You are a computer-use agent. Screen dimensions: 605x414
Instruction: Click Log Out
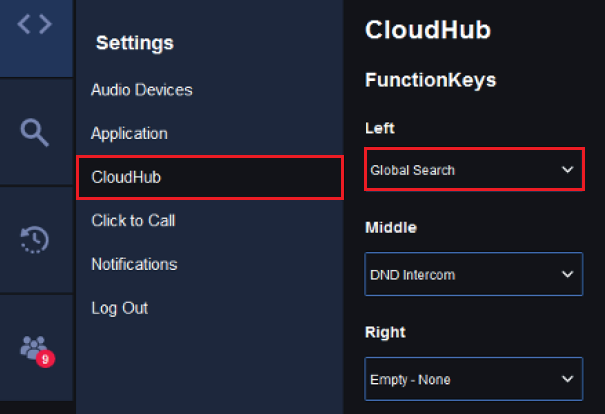(120, 308)
